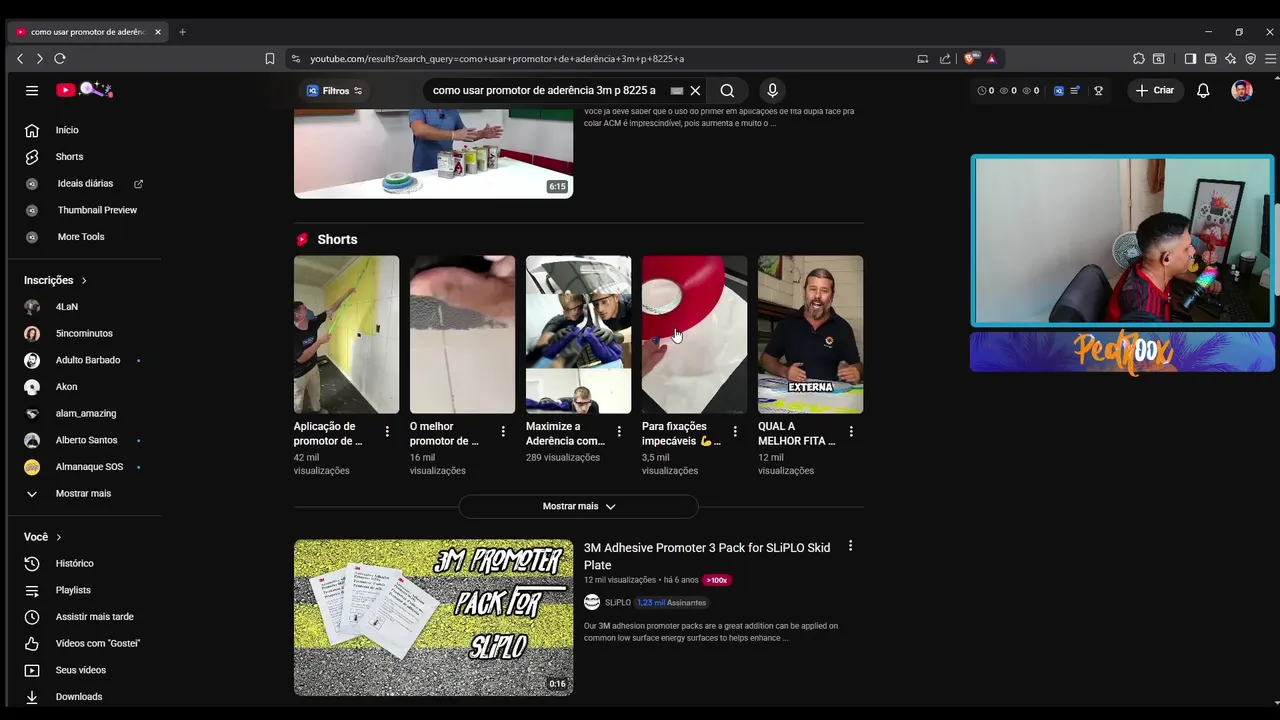Expand Mostrar mais in subscriptions list
Image resolution: width=1280 pixels, height=720 pixels.
[x=85, y=494]
